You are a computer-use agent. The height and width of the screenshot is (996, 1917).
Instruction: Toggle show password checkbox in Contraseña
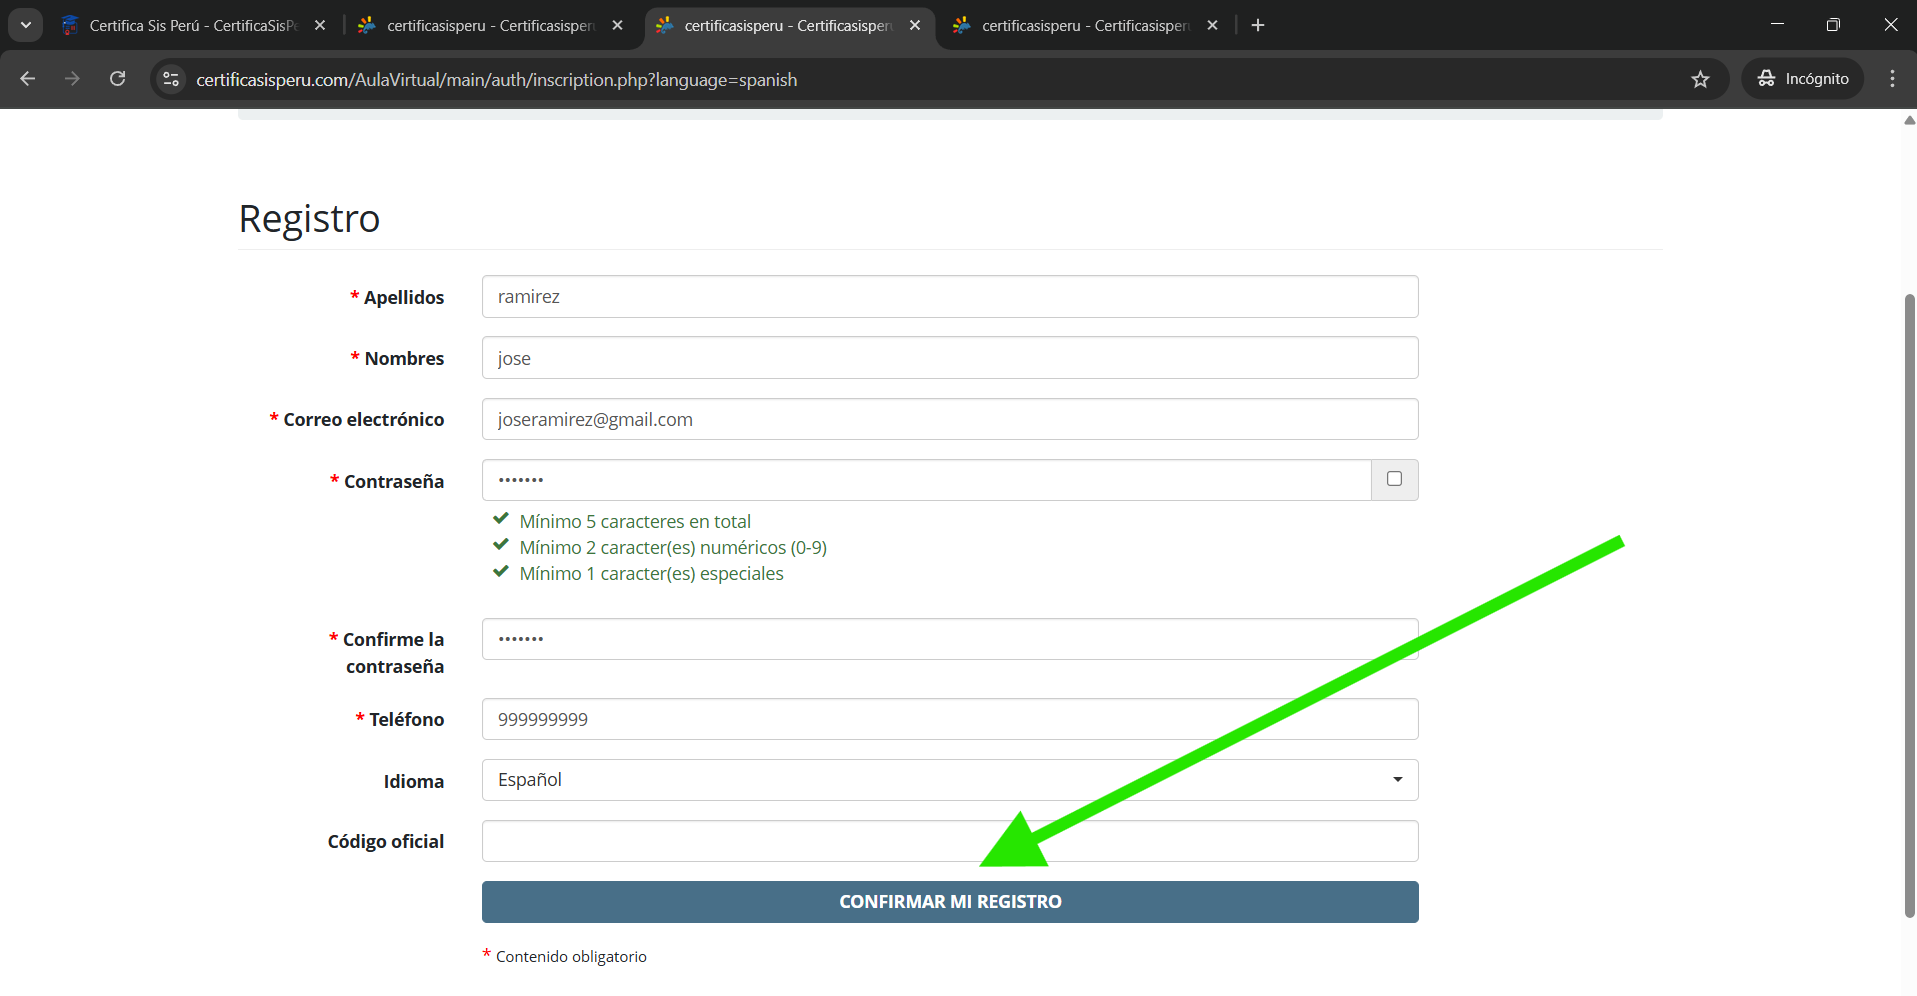tap(1394, 479)
